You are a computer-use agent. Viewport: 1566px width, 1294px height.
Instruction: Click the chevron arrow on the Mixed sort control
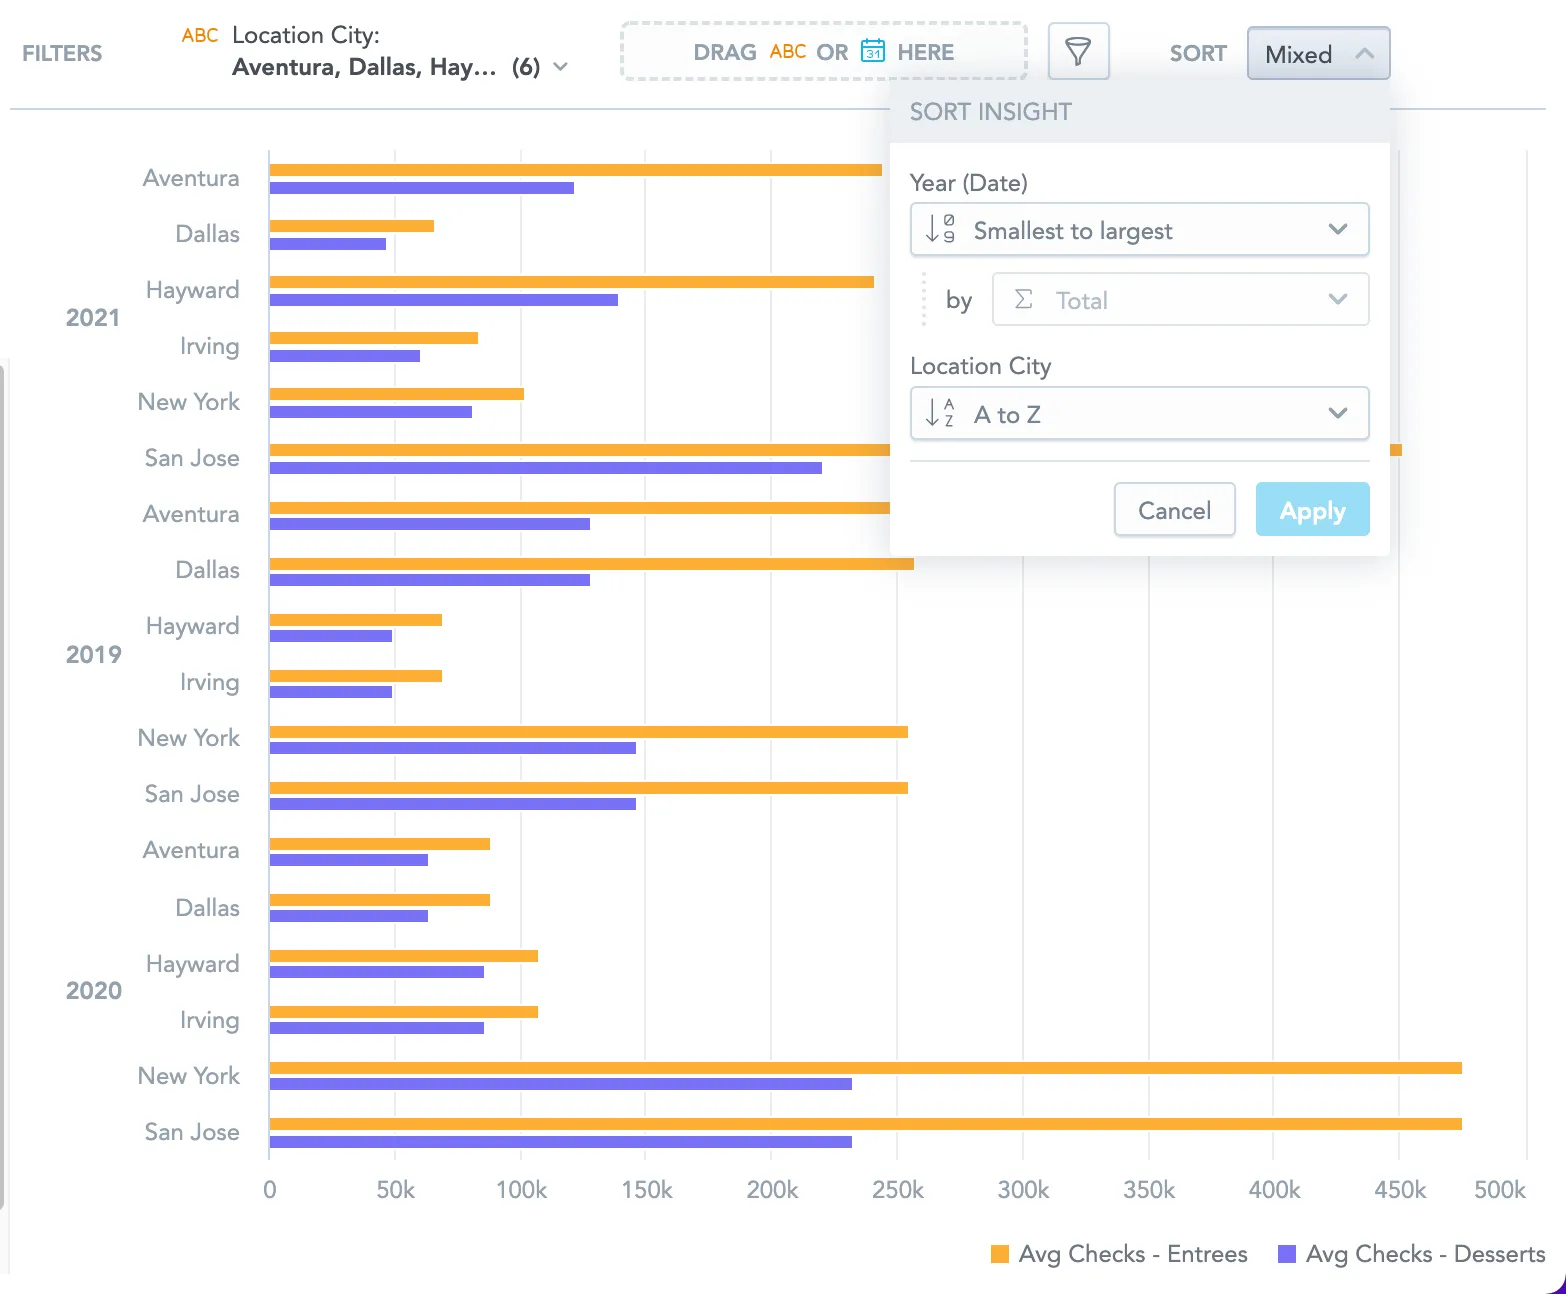point(1366,54)
